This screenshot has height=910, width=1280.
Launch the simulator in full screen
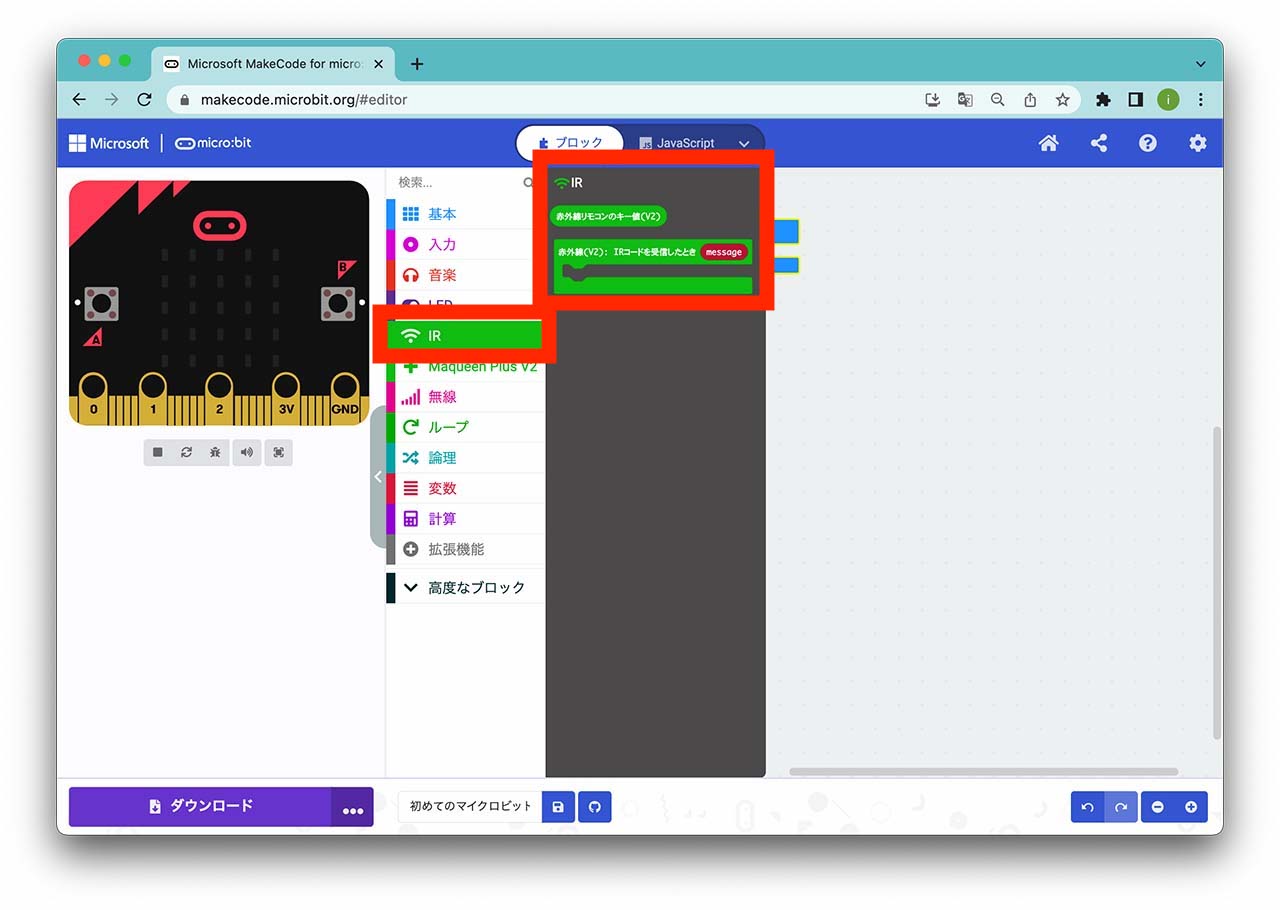tap(278, 452)
